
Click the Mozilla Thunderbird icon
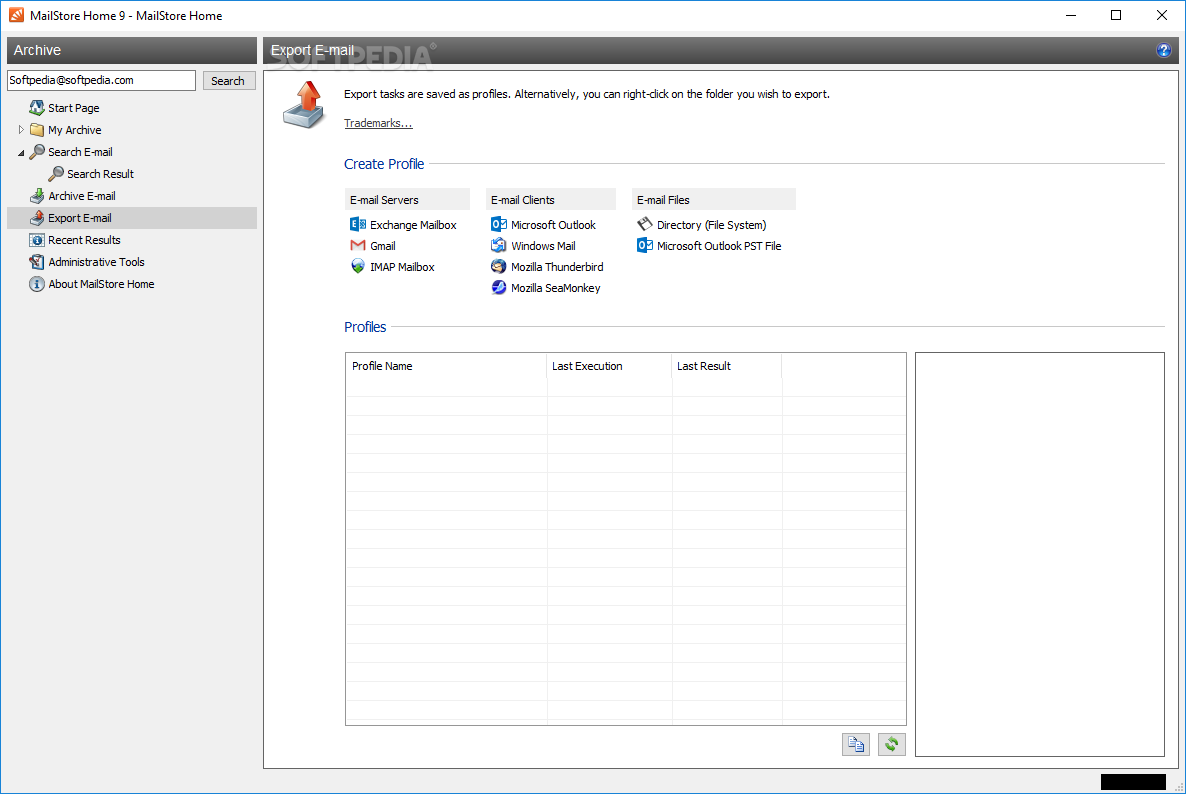coord(498,266)
